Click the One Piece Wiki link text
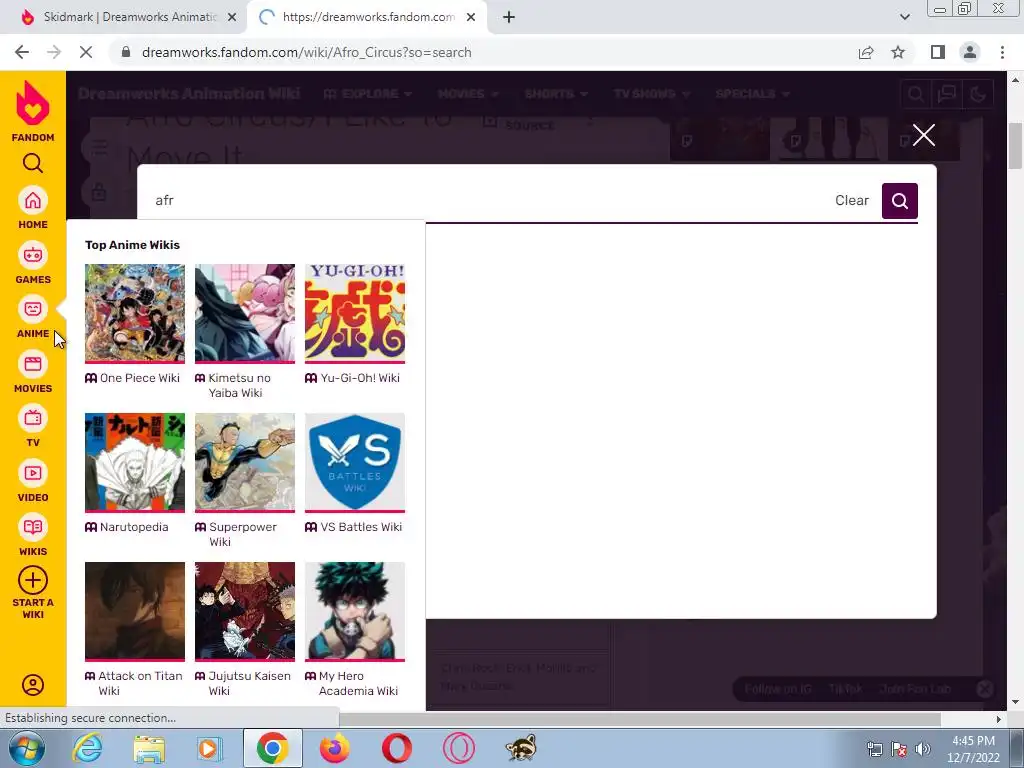This screenshot has width=1024, height=768. [x=139, y=377]
